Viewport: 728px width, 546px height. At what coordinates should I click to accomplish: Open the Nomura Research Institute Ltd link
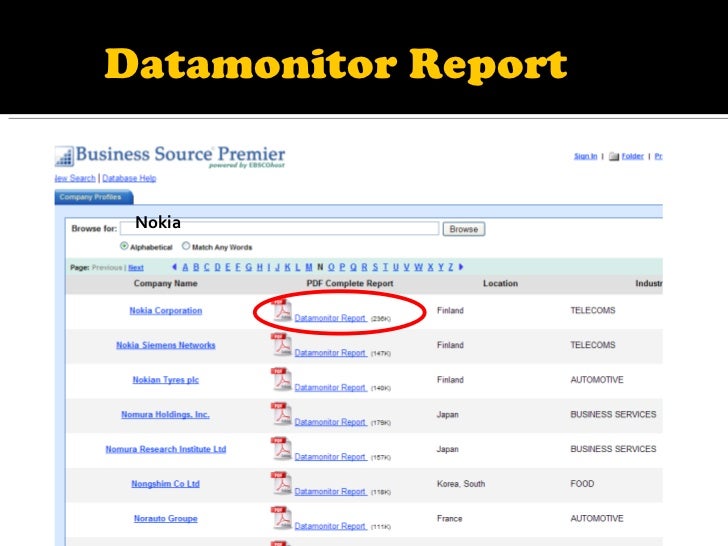pos(166,449)
